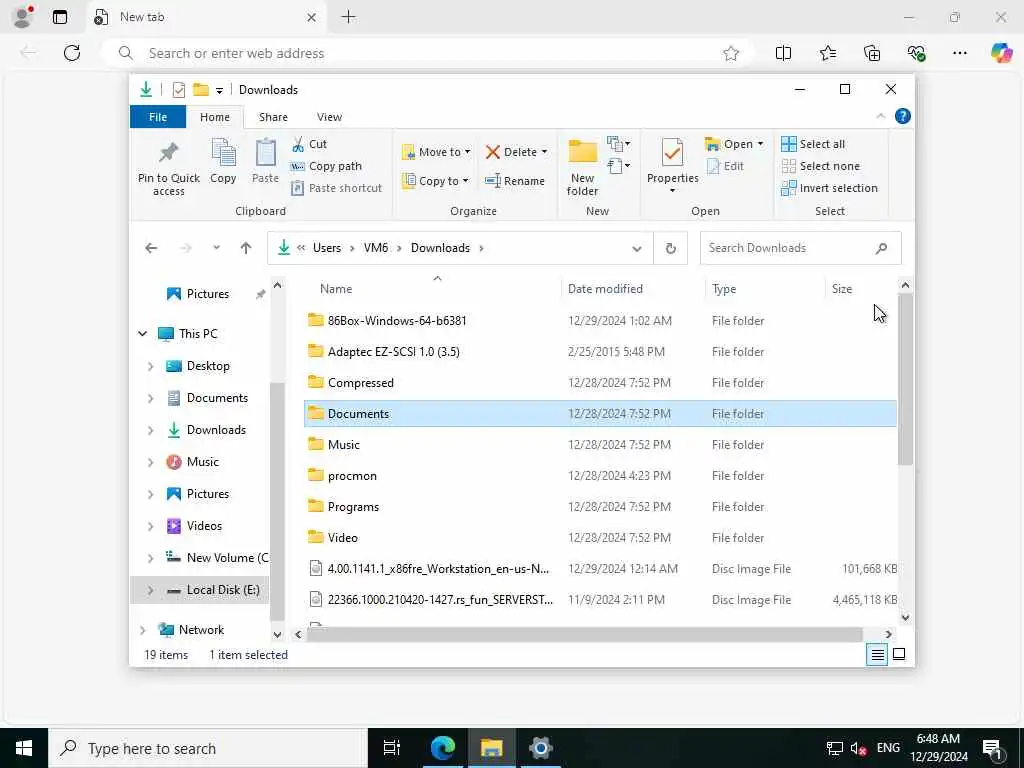This screenshot has height=768, width=1024.
Task: Open Edge tab actions menu icon
Action: click(60, 17)
